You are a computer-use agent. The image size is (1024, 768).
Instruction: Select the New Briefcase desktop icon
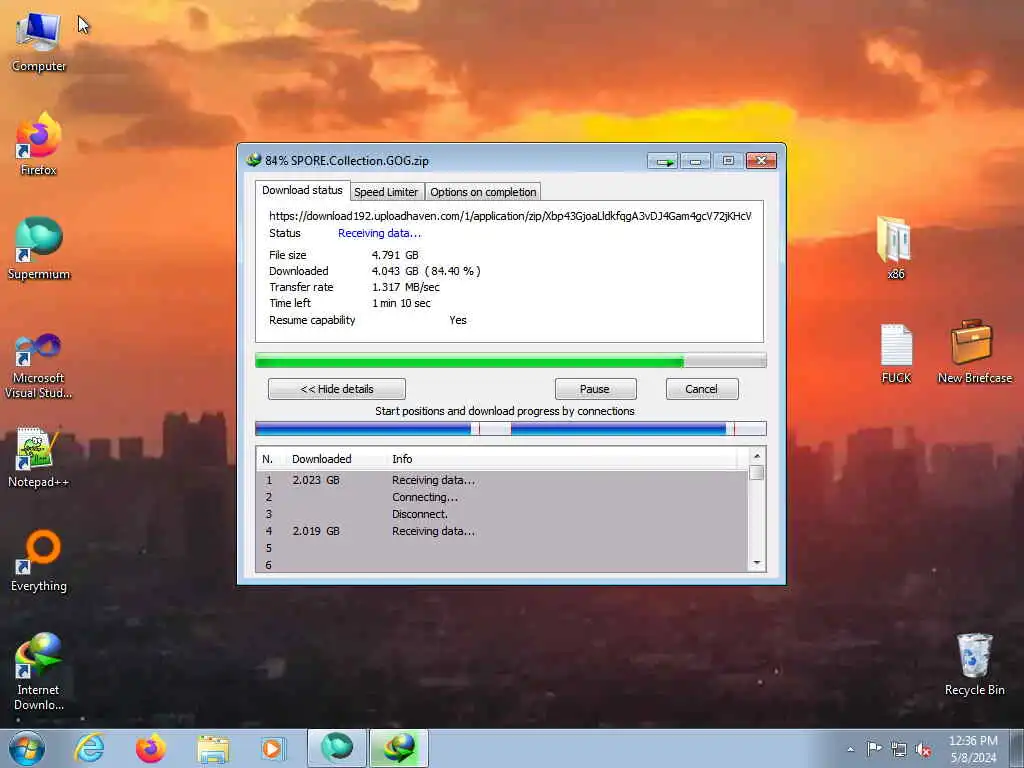(974, 351)
